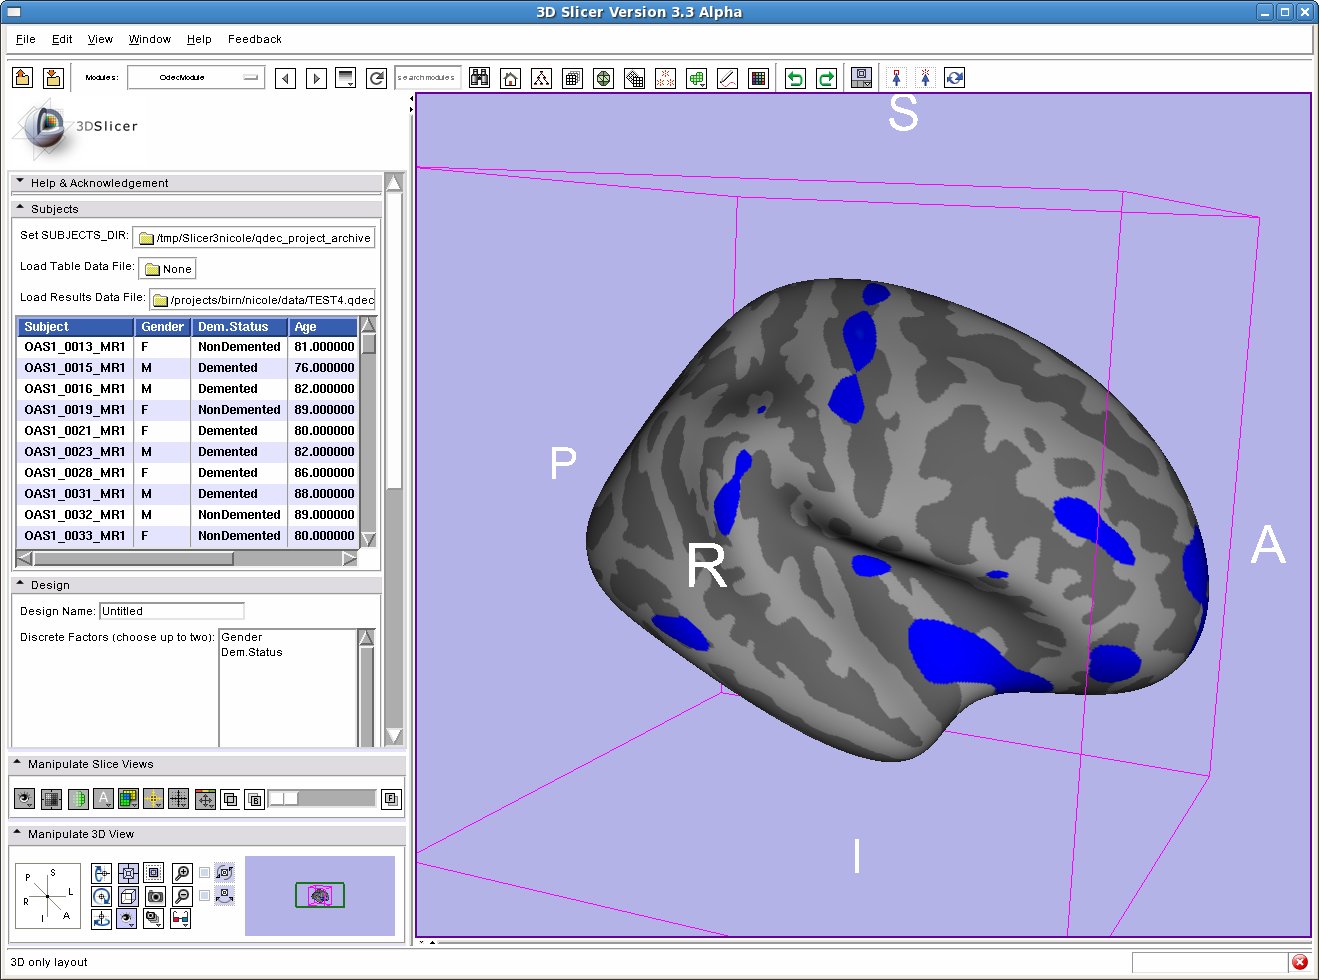Click the stereo red-blue glasses icon

point(181,918)
